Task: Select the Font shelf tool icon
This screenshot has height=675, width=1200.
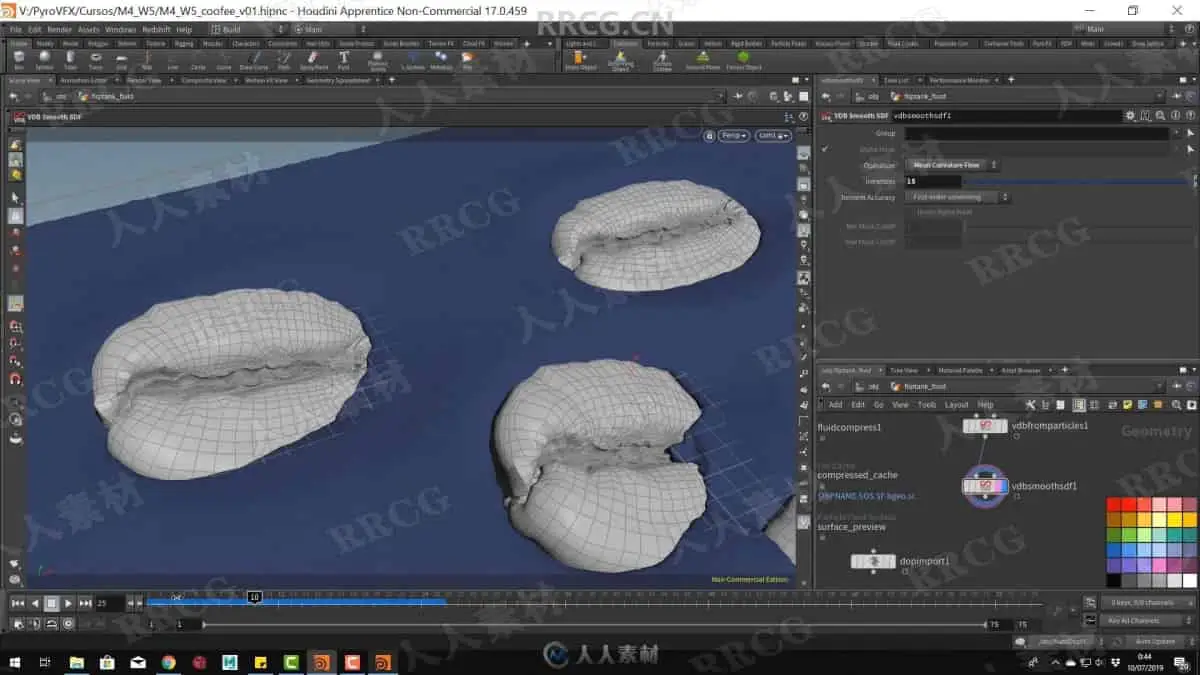Action: pyautogui.click(x=343, y=59)
